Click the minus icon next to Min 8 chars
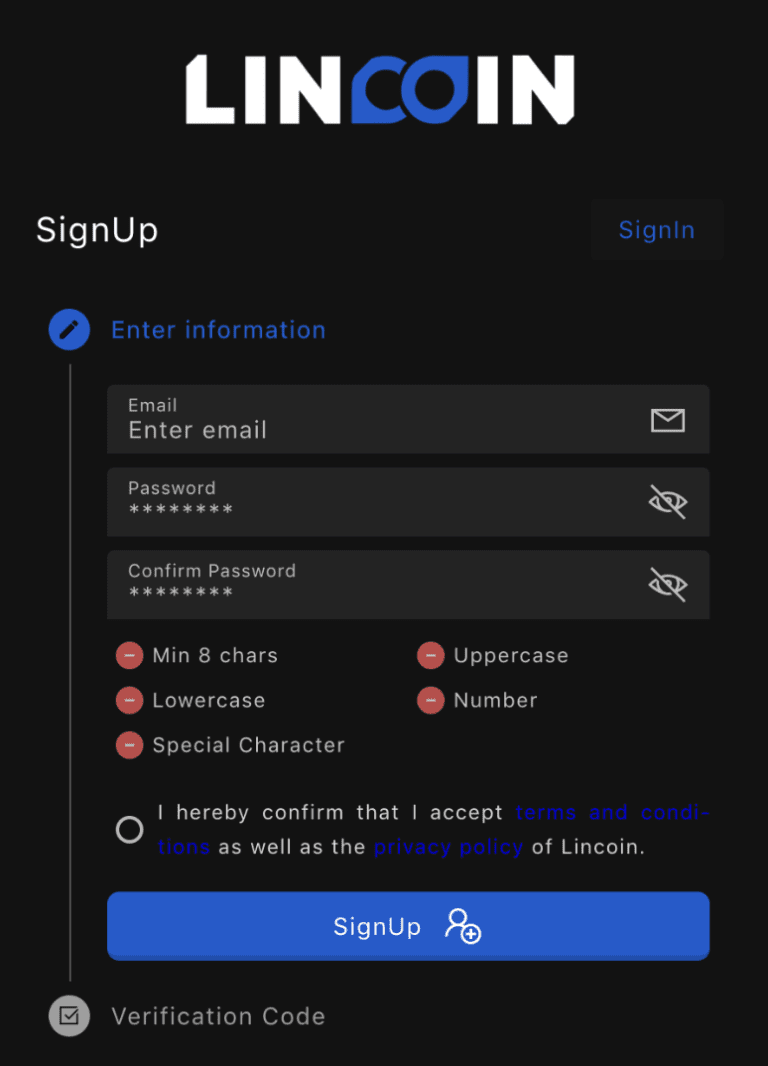The image size is (768, 1066). 129,655
